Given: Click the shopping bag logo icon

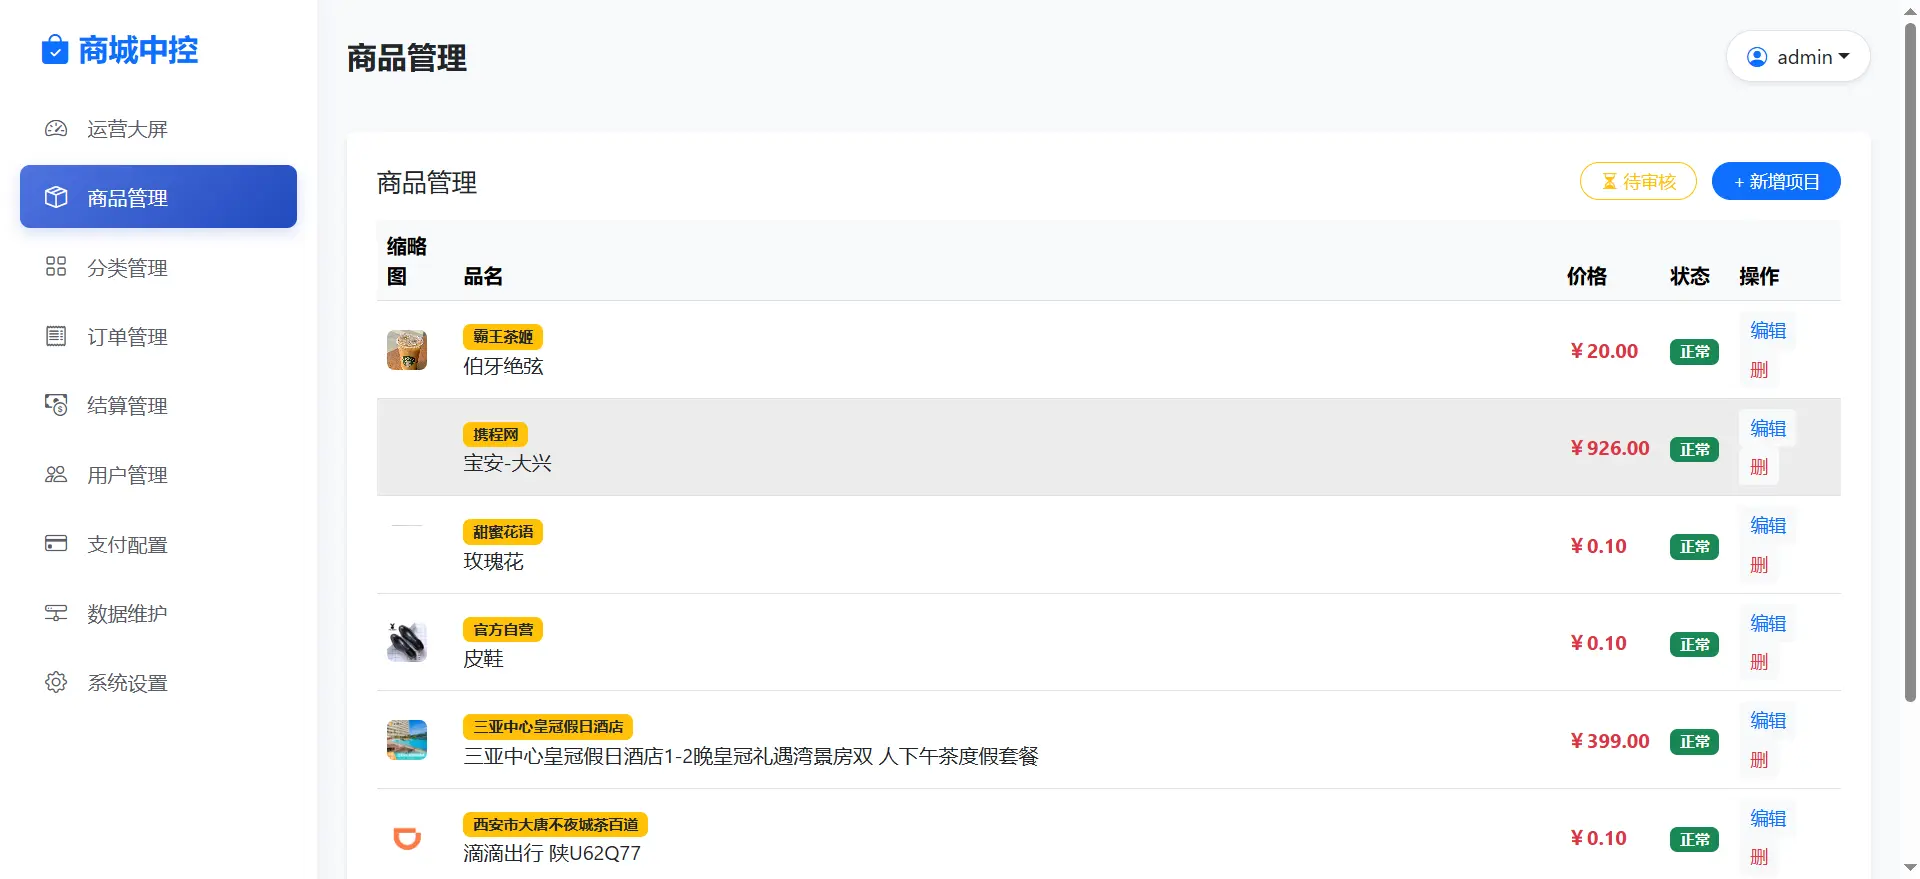Looking at the screenshot, I should click(x=55, y=49).
